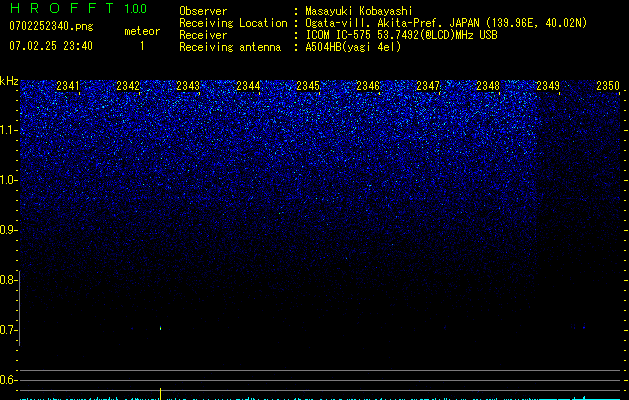
Task: Select the filename 0702252340.png
Action: tap(51, 26)
